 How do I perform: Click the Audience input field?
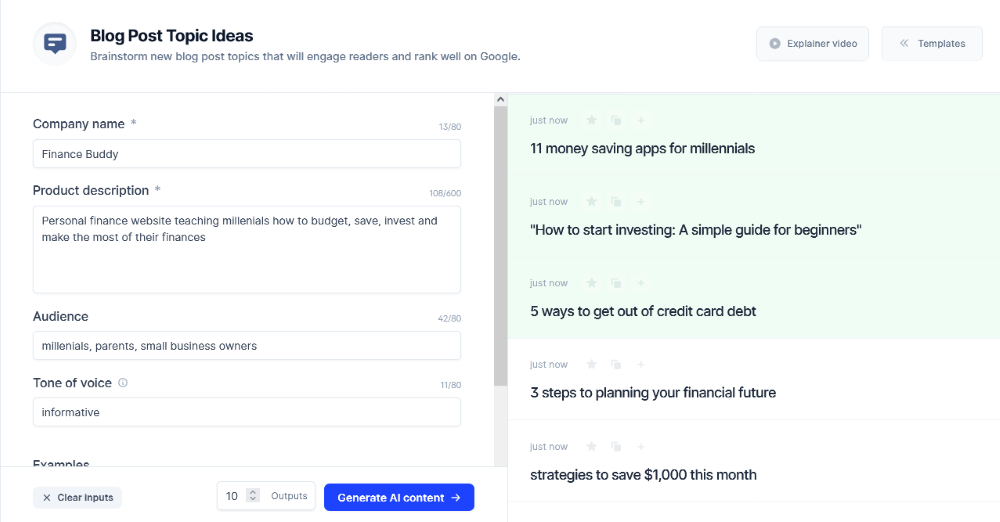(247, 346)
